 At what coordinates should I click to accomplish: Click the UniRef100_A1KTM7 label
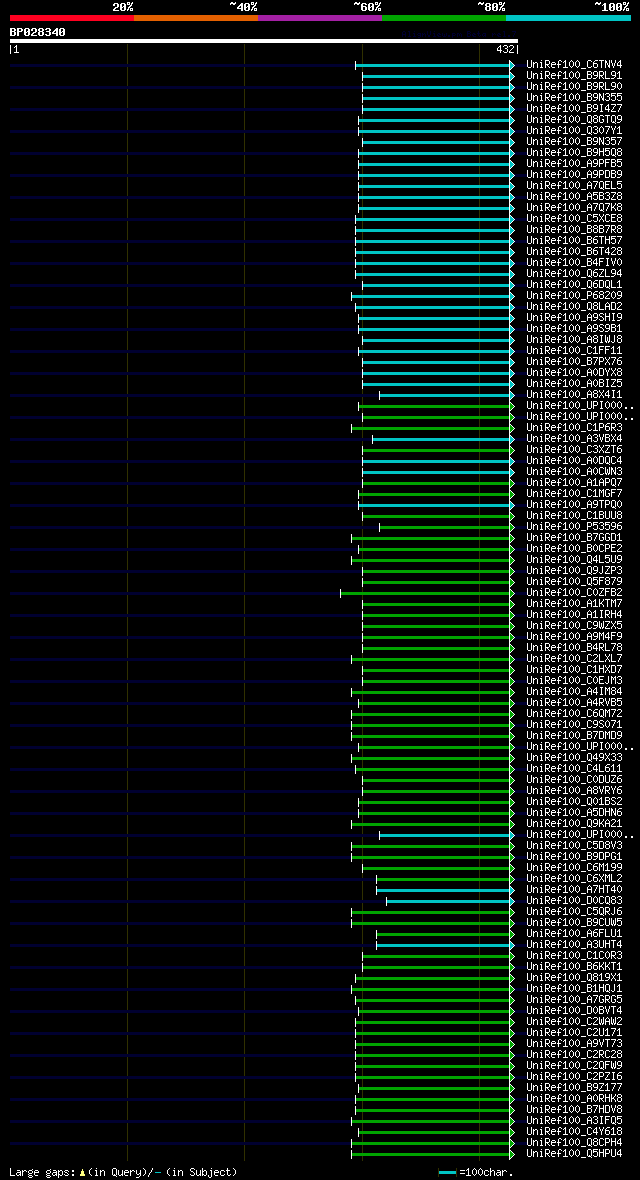pyautogui.click(x=574, y=604)
